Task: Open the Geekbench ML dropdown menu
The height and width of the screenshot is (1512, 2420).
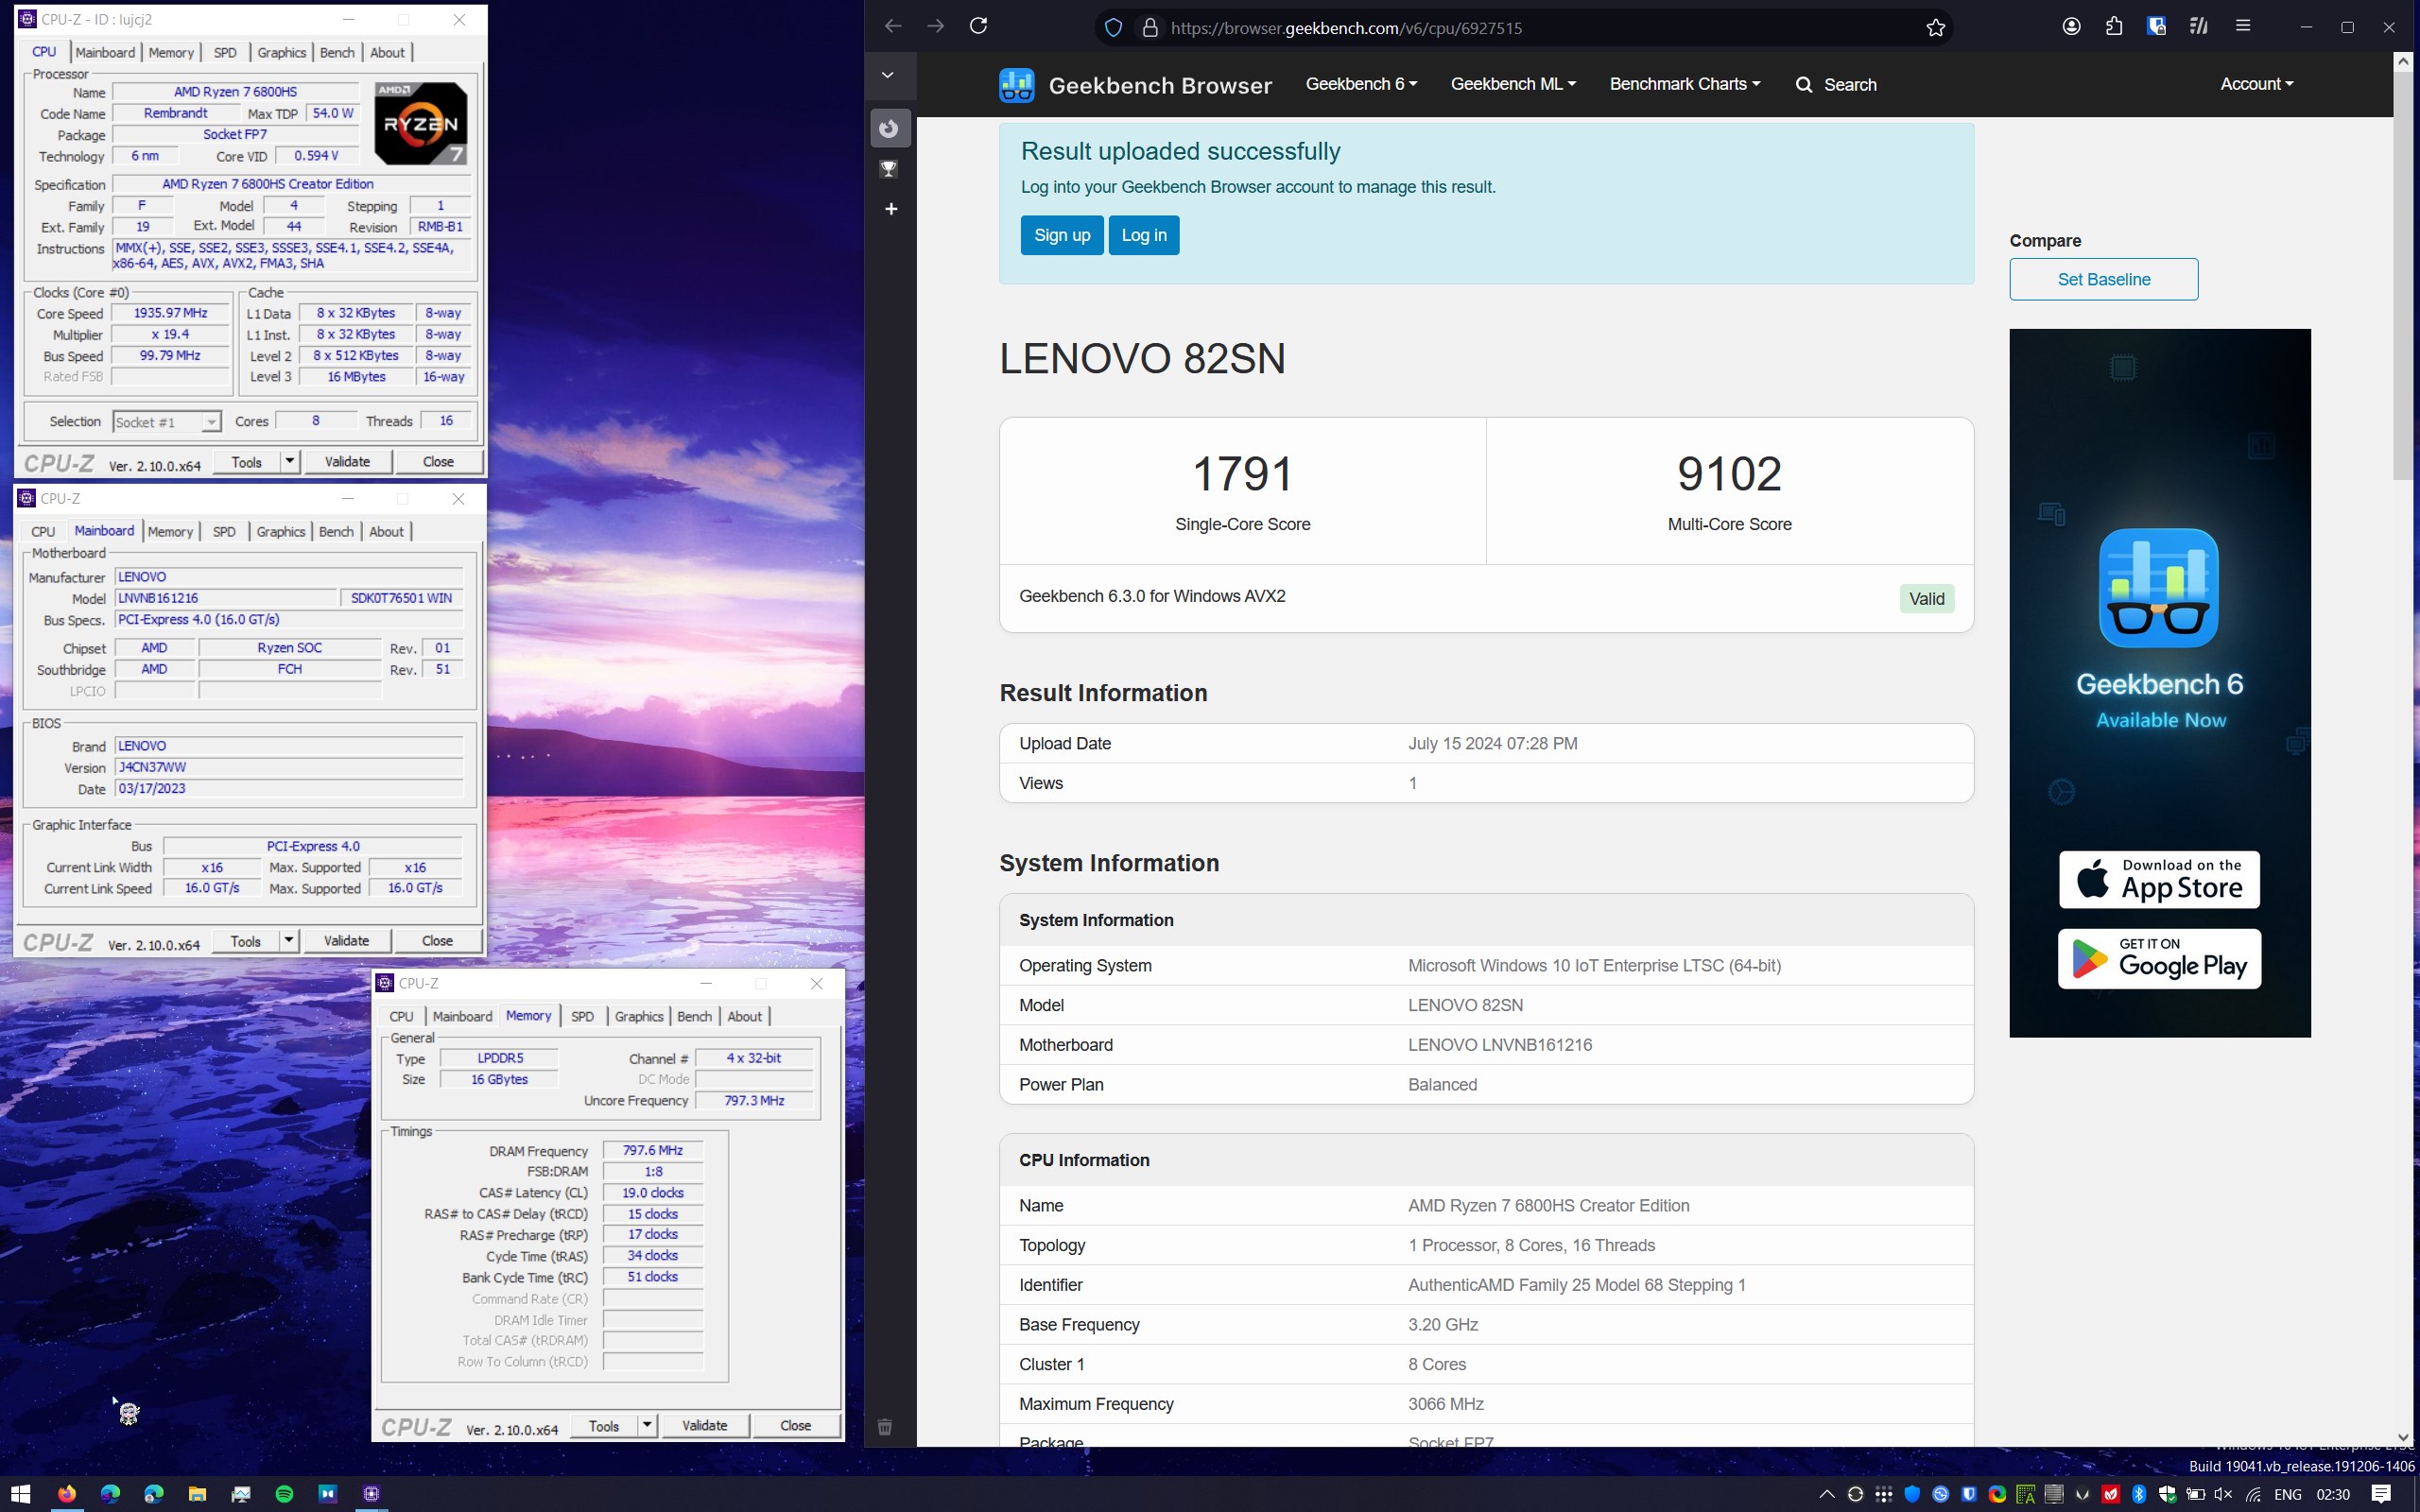Action: coord(1513,84)
